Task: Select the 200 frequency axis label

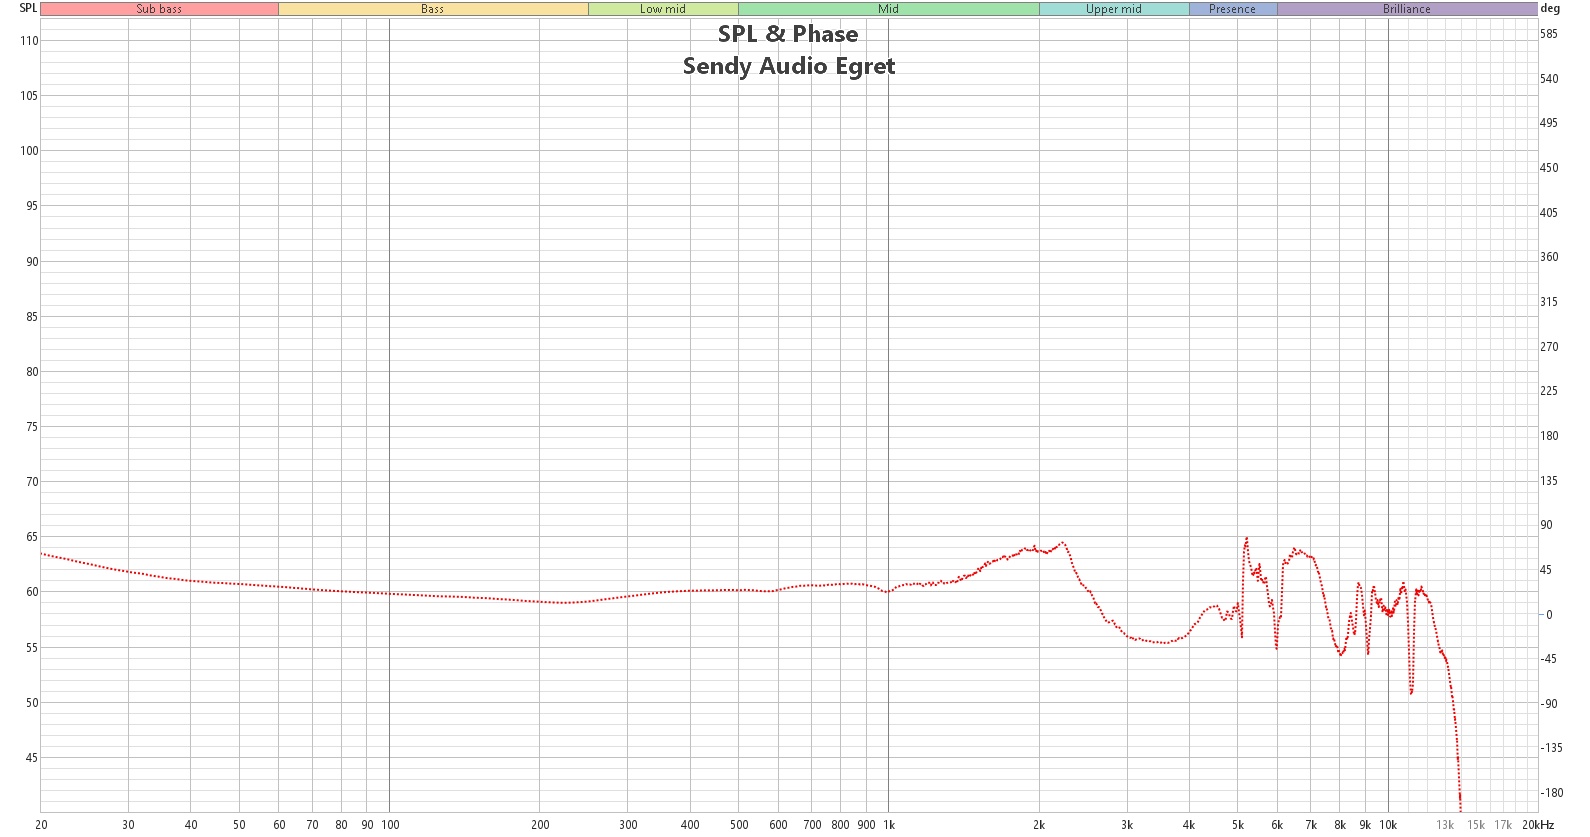Action: 540,825
